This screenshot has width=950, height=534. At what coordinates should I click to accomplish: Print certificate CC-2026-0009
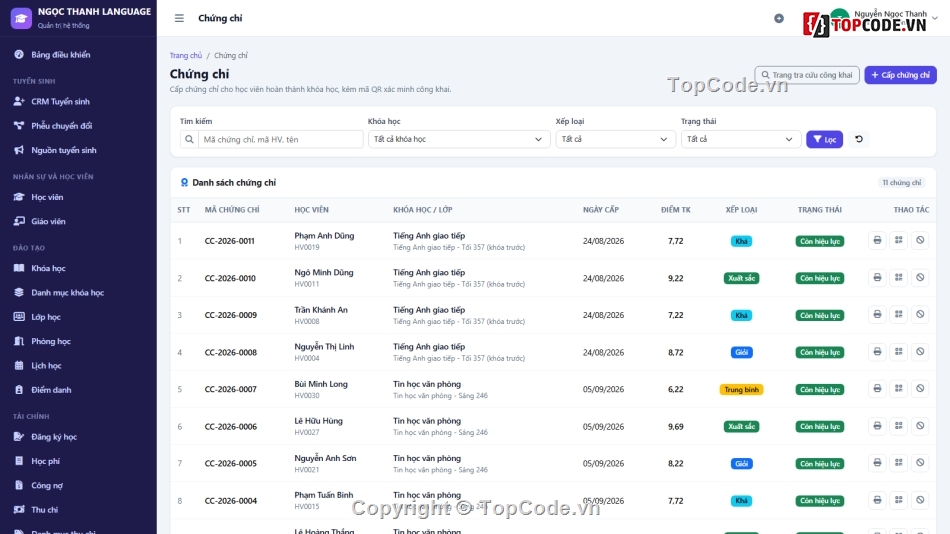point(877,315)
